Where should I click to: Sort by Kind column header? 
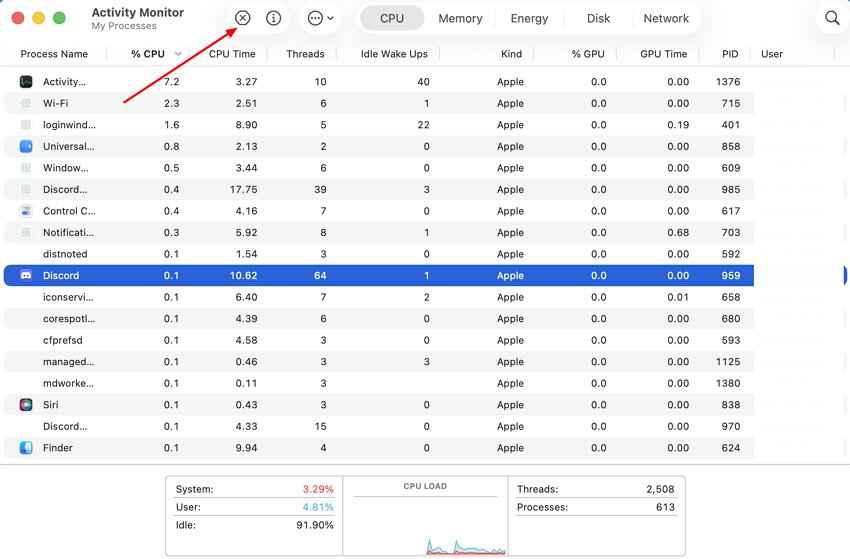pos(511,54)
